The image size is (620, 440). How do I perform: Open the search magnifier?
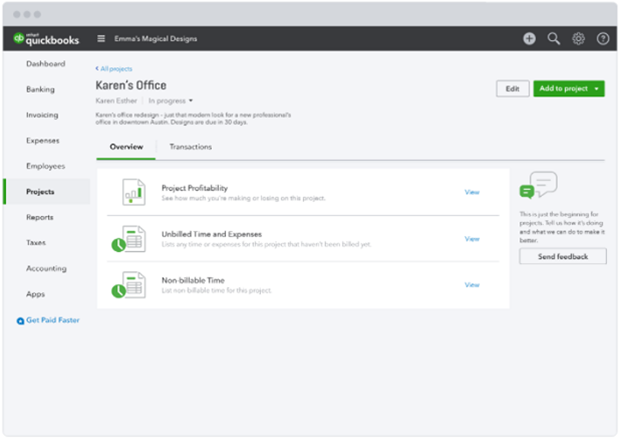click(554, 38)
